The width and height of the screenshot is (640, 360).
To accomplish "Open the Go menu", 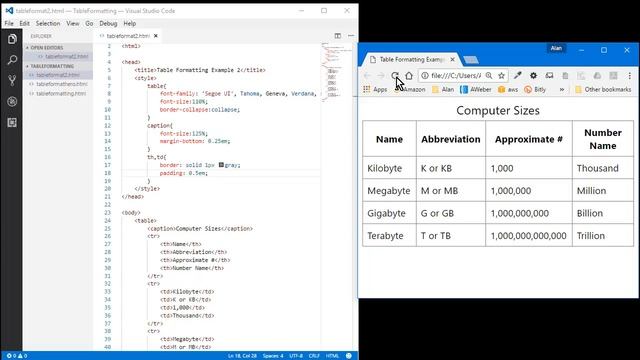I will coord(89,24).
